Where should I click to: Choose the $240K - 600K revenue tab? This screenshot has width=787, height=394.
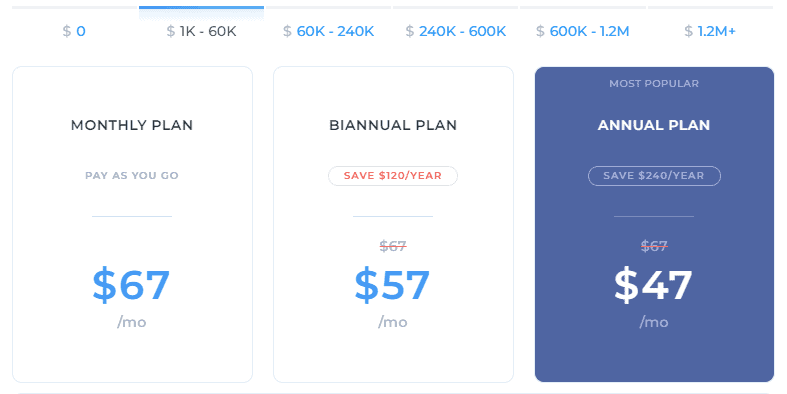click(x=455, y=31)
